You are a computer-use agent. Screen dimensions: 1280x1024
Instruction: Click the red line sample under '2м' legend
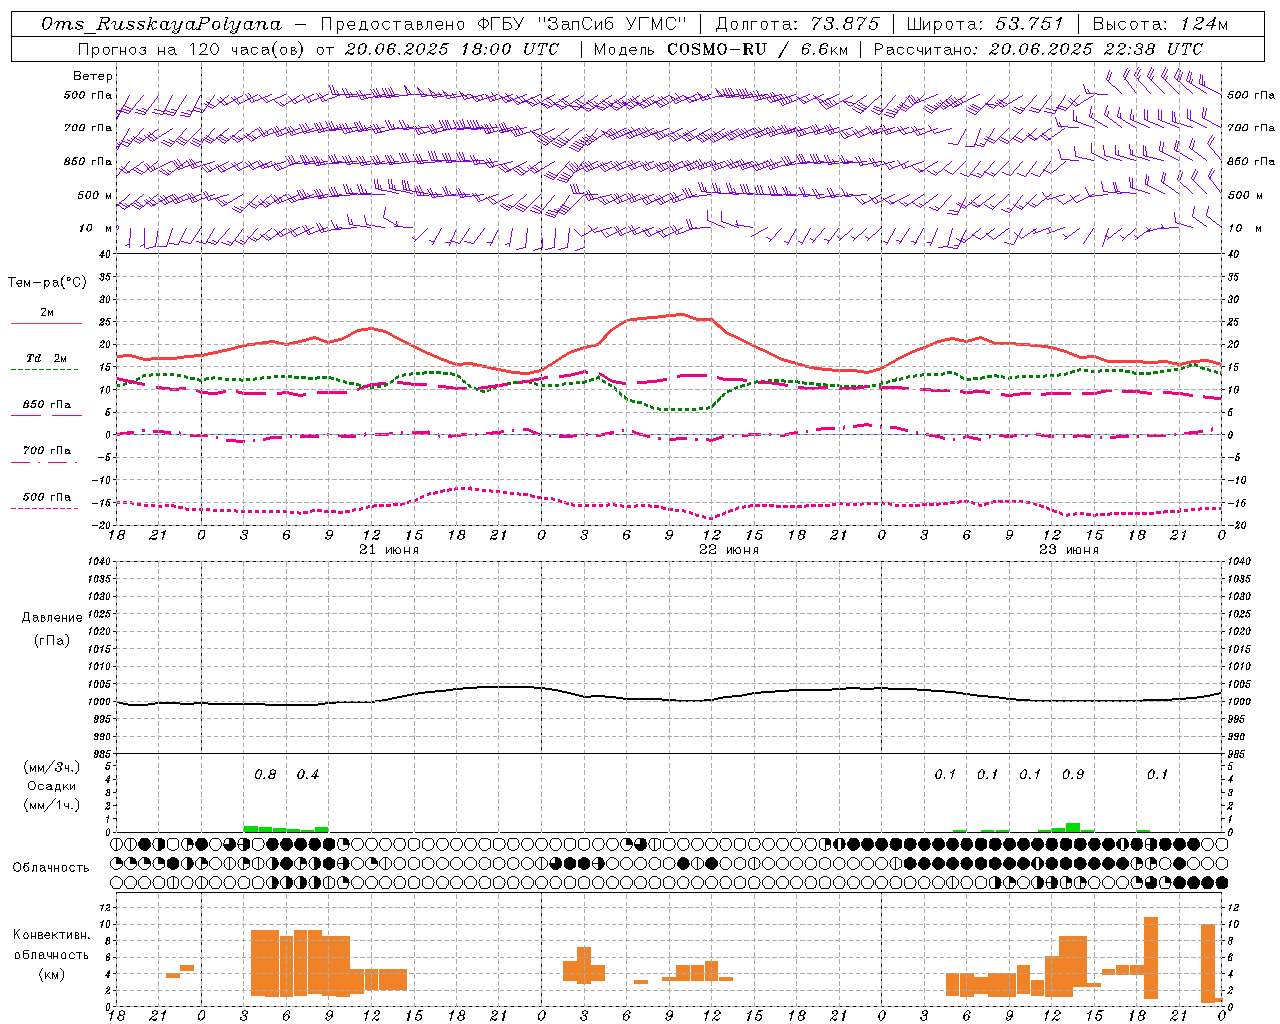[x=46, y=323]
